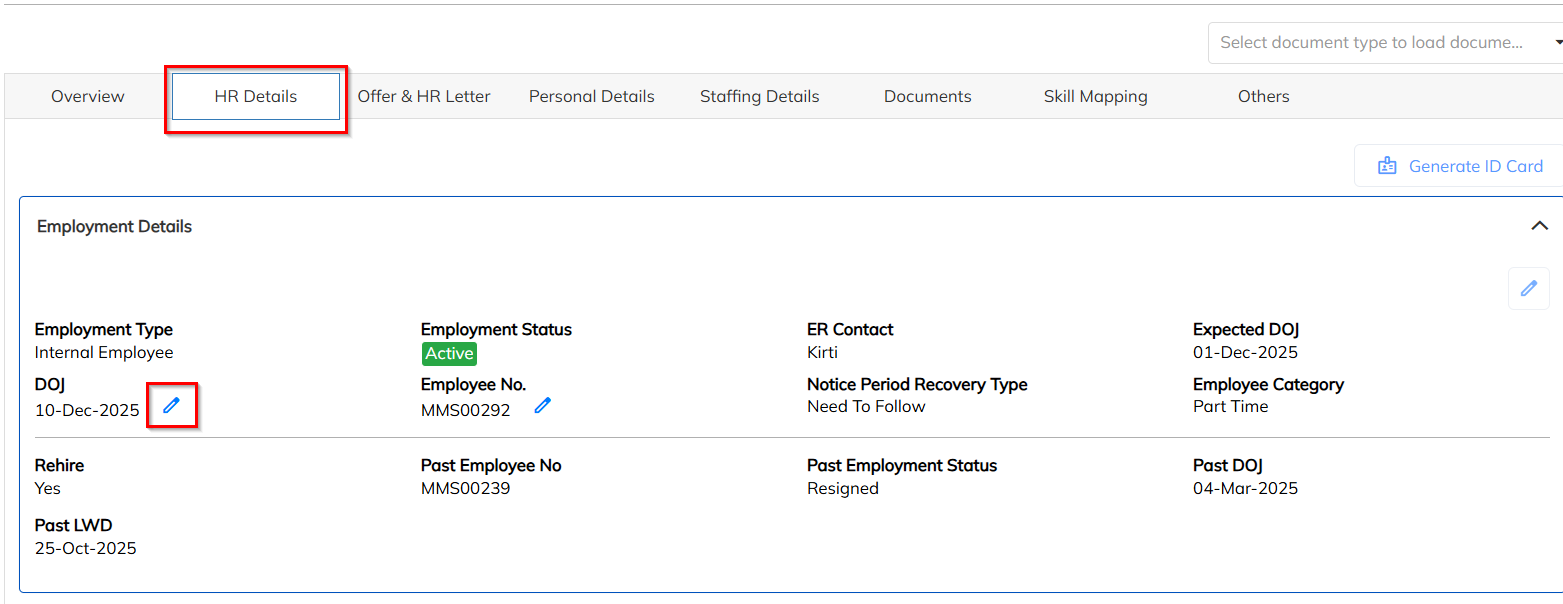Click the DOJ value 10-Dec-2025
Viewport: 1563px width, 604px height.
[x=87, y=410]
